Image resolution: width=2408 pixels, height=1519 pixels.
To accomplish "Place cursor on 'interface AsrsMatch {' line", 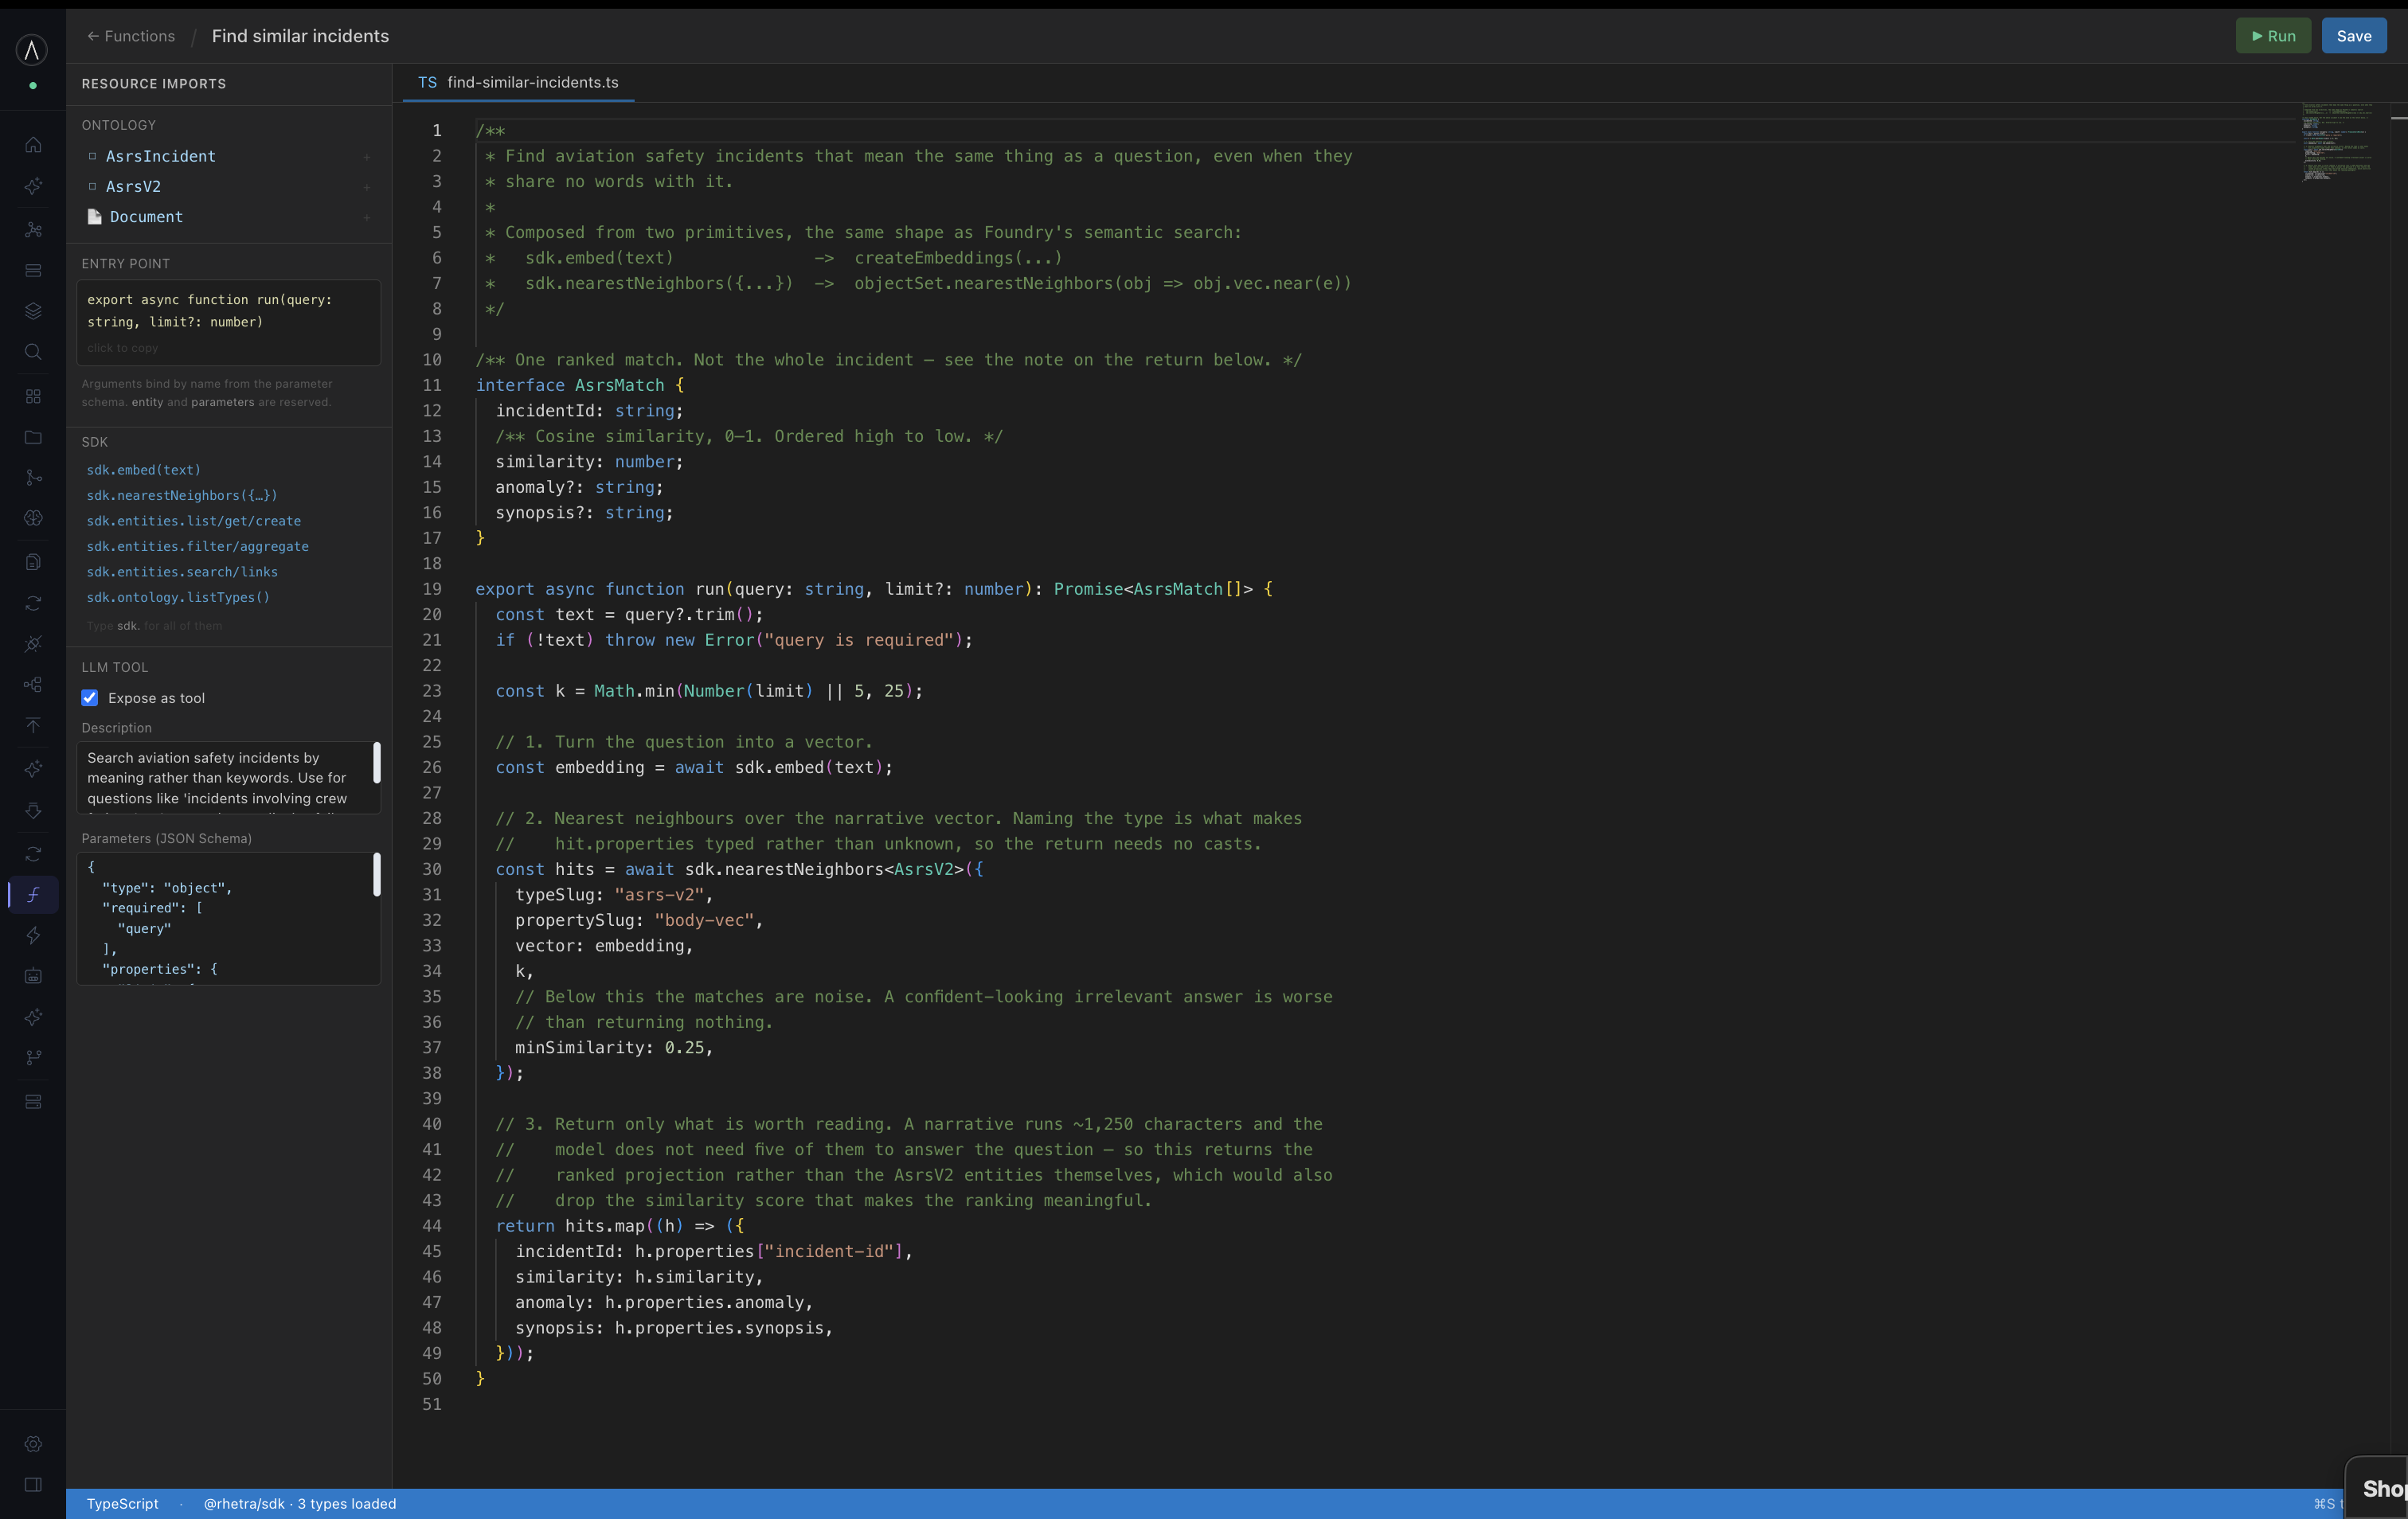I will (580, 385).
